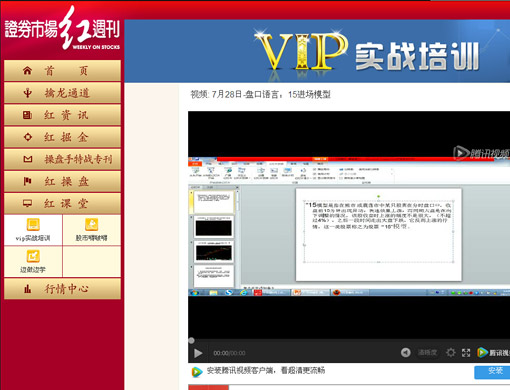Go to the 首页 home page
510x390 pixels.
[x=62, y=70]
